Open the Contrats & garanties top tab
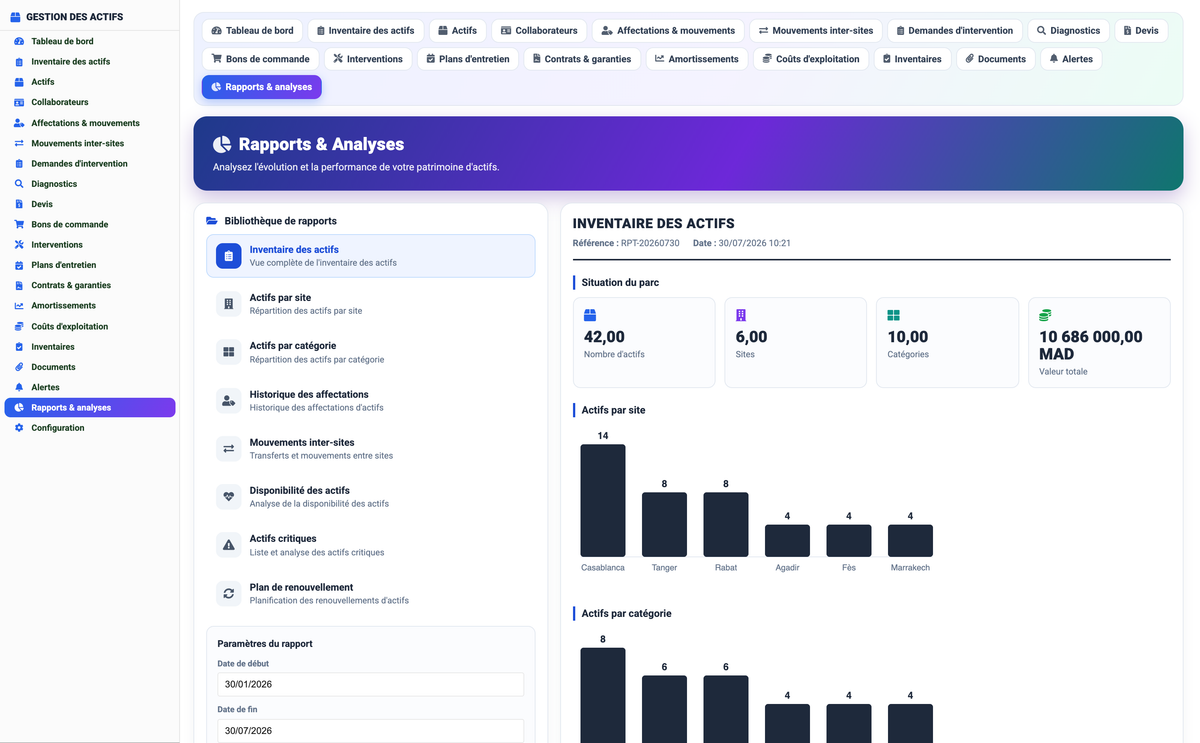The image size is (1200, 743). coord(582,59)
